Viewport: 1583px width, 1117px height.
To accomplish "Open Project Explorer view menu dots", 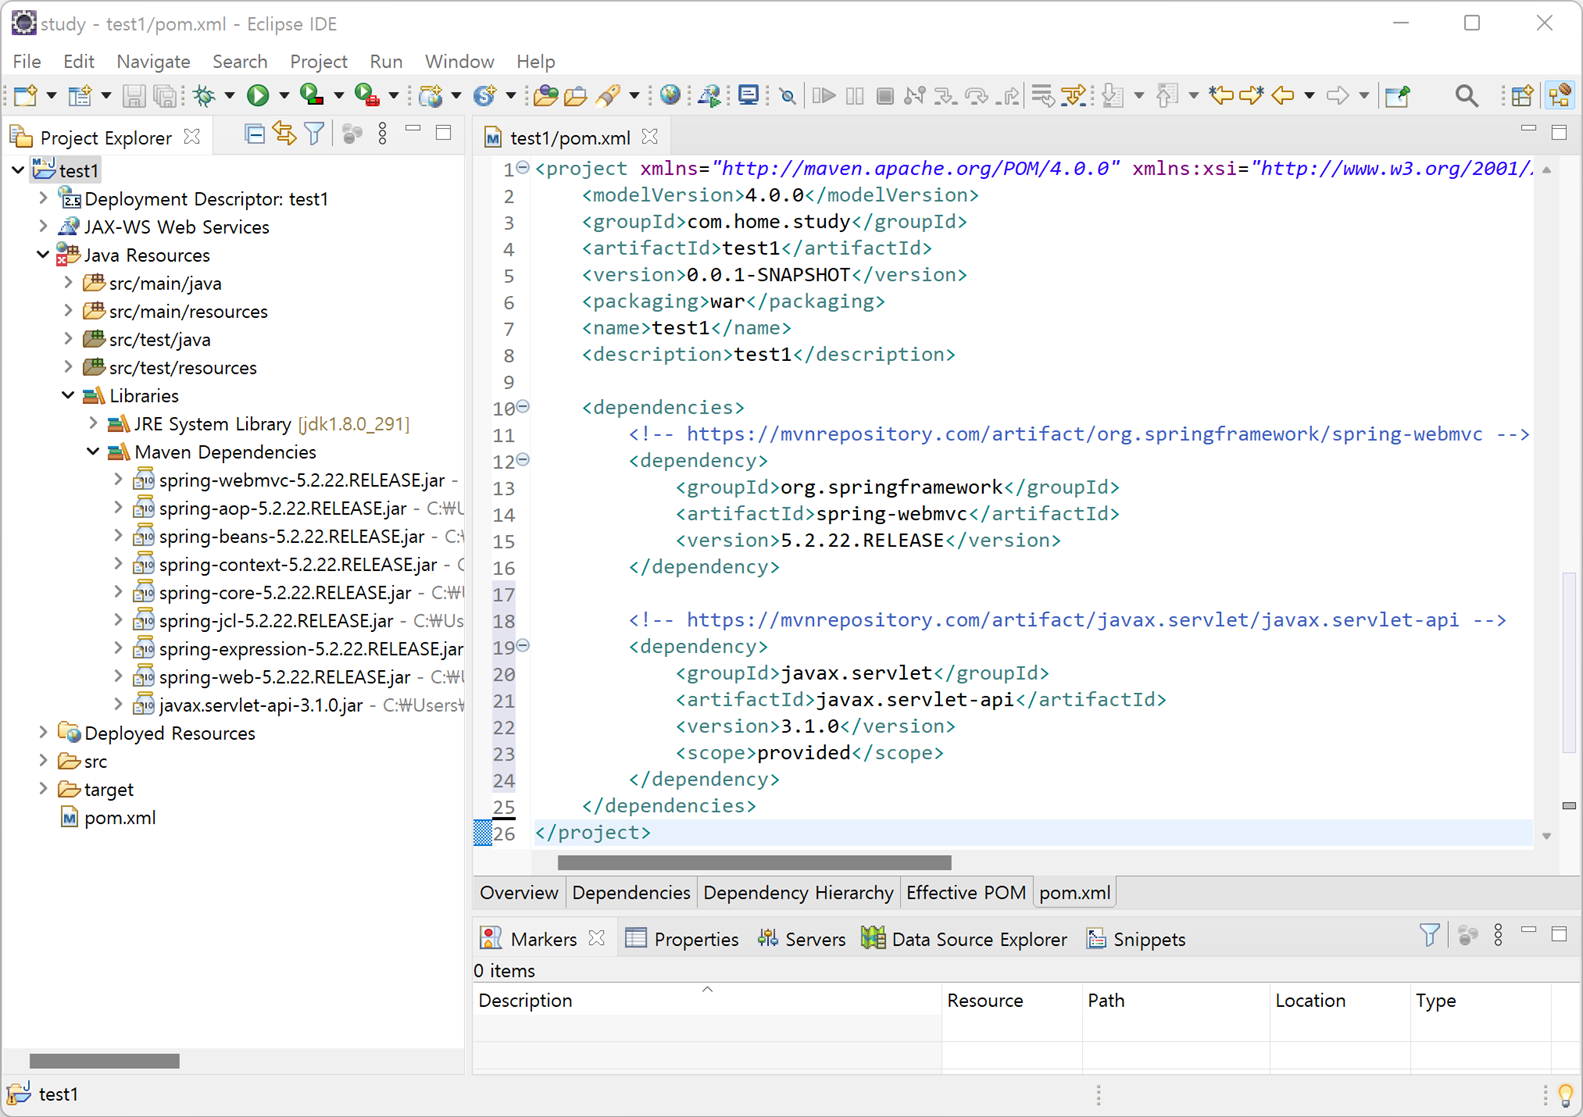I will coord(383,133).
